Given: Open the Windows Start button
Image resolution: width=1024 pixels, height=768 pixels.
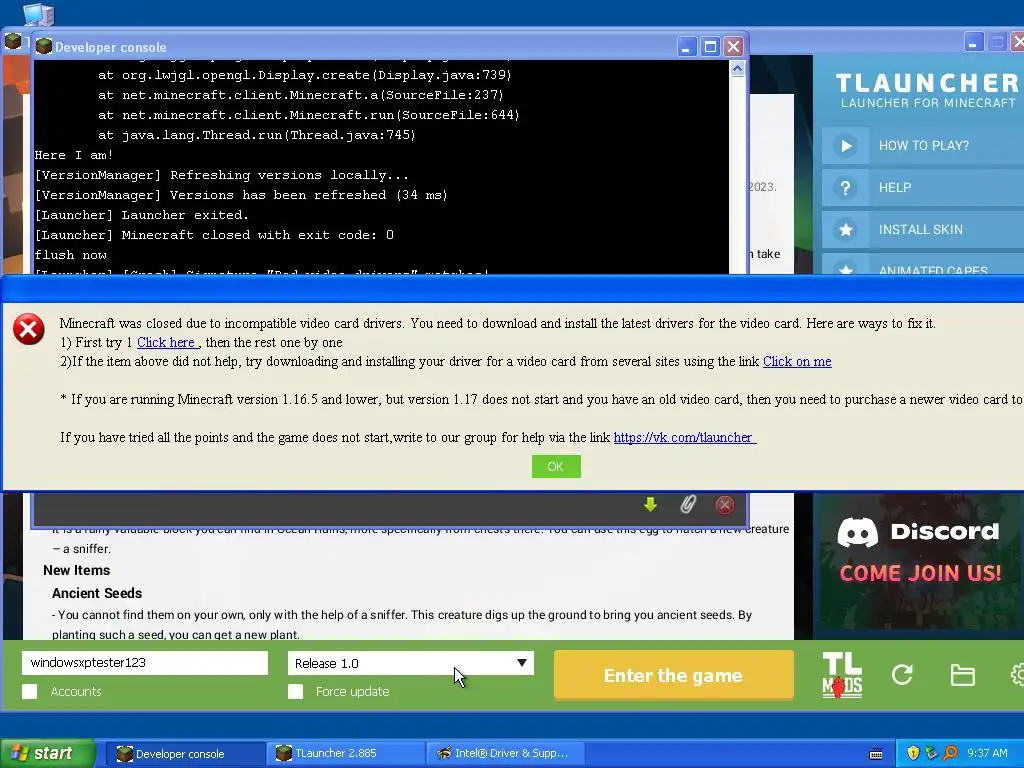Looking at the screenshot, I should [x=48, y=753].
